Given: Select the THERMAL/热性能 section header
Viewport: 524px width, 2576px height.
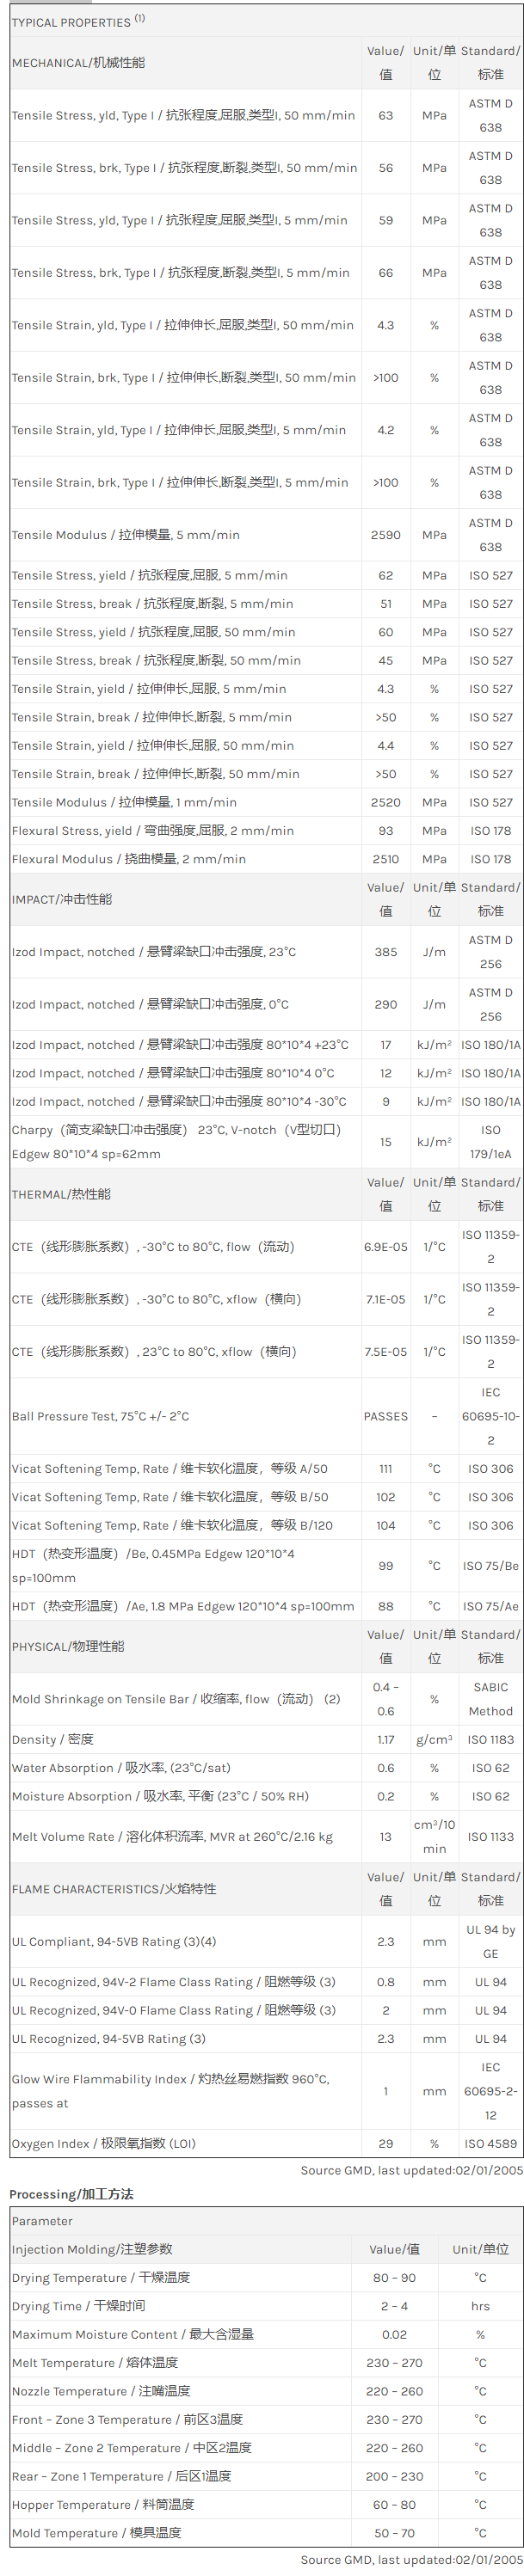Looking at the screenshot, I should [61, 1194].
